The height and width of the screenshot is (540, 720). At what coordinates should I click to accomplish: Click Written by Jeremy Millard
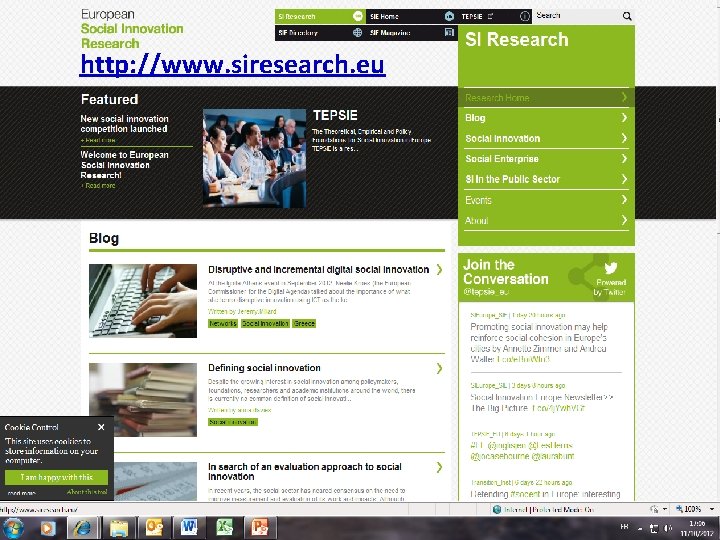coord(242,311)
